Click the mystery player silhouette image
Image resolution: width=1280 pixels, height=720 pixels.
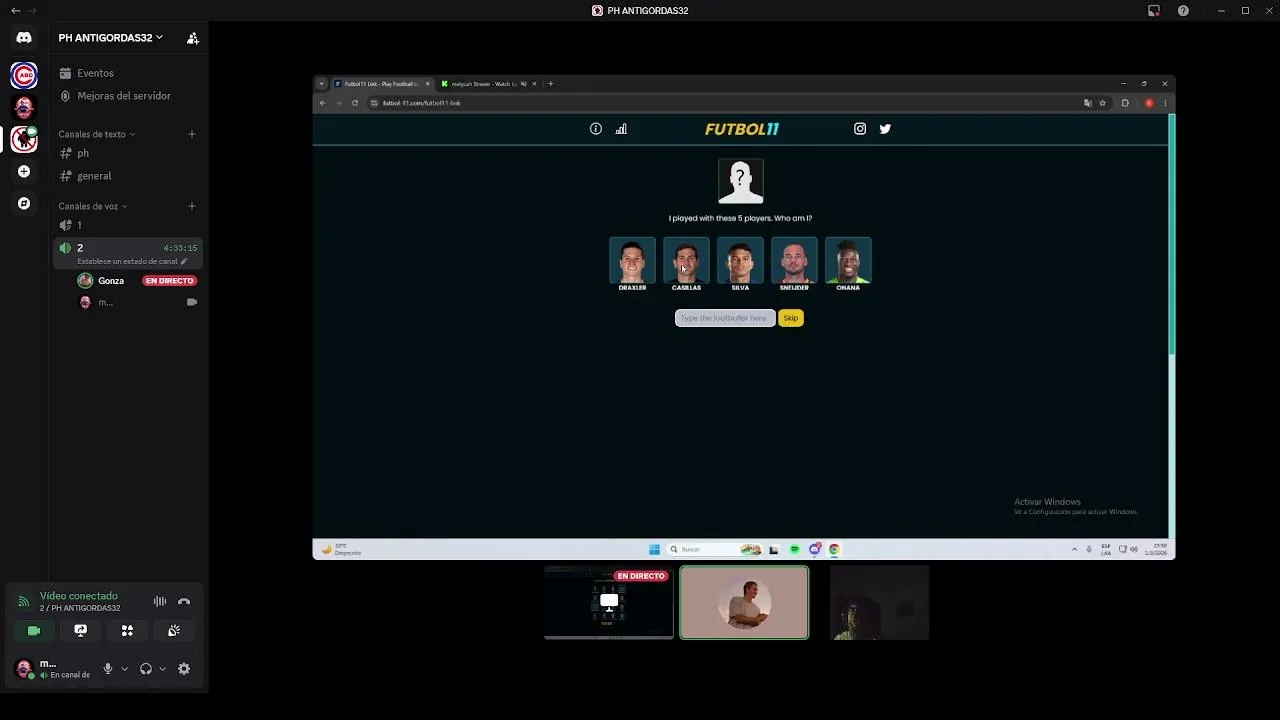741,182
